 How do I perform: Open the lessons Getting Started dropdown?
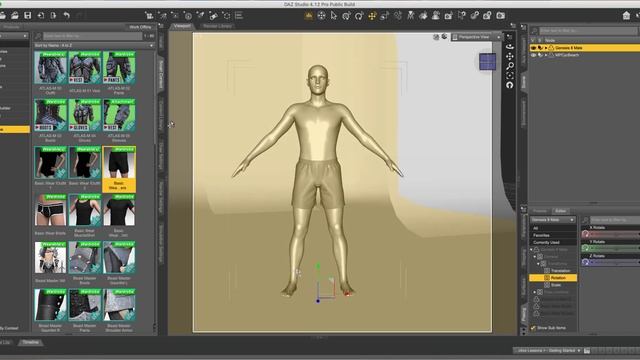pyautogui.click(x=547, y=351)
